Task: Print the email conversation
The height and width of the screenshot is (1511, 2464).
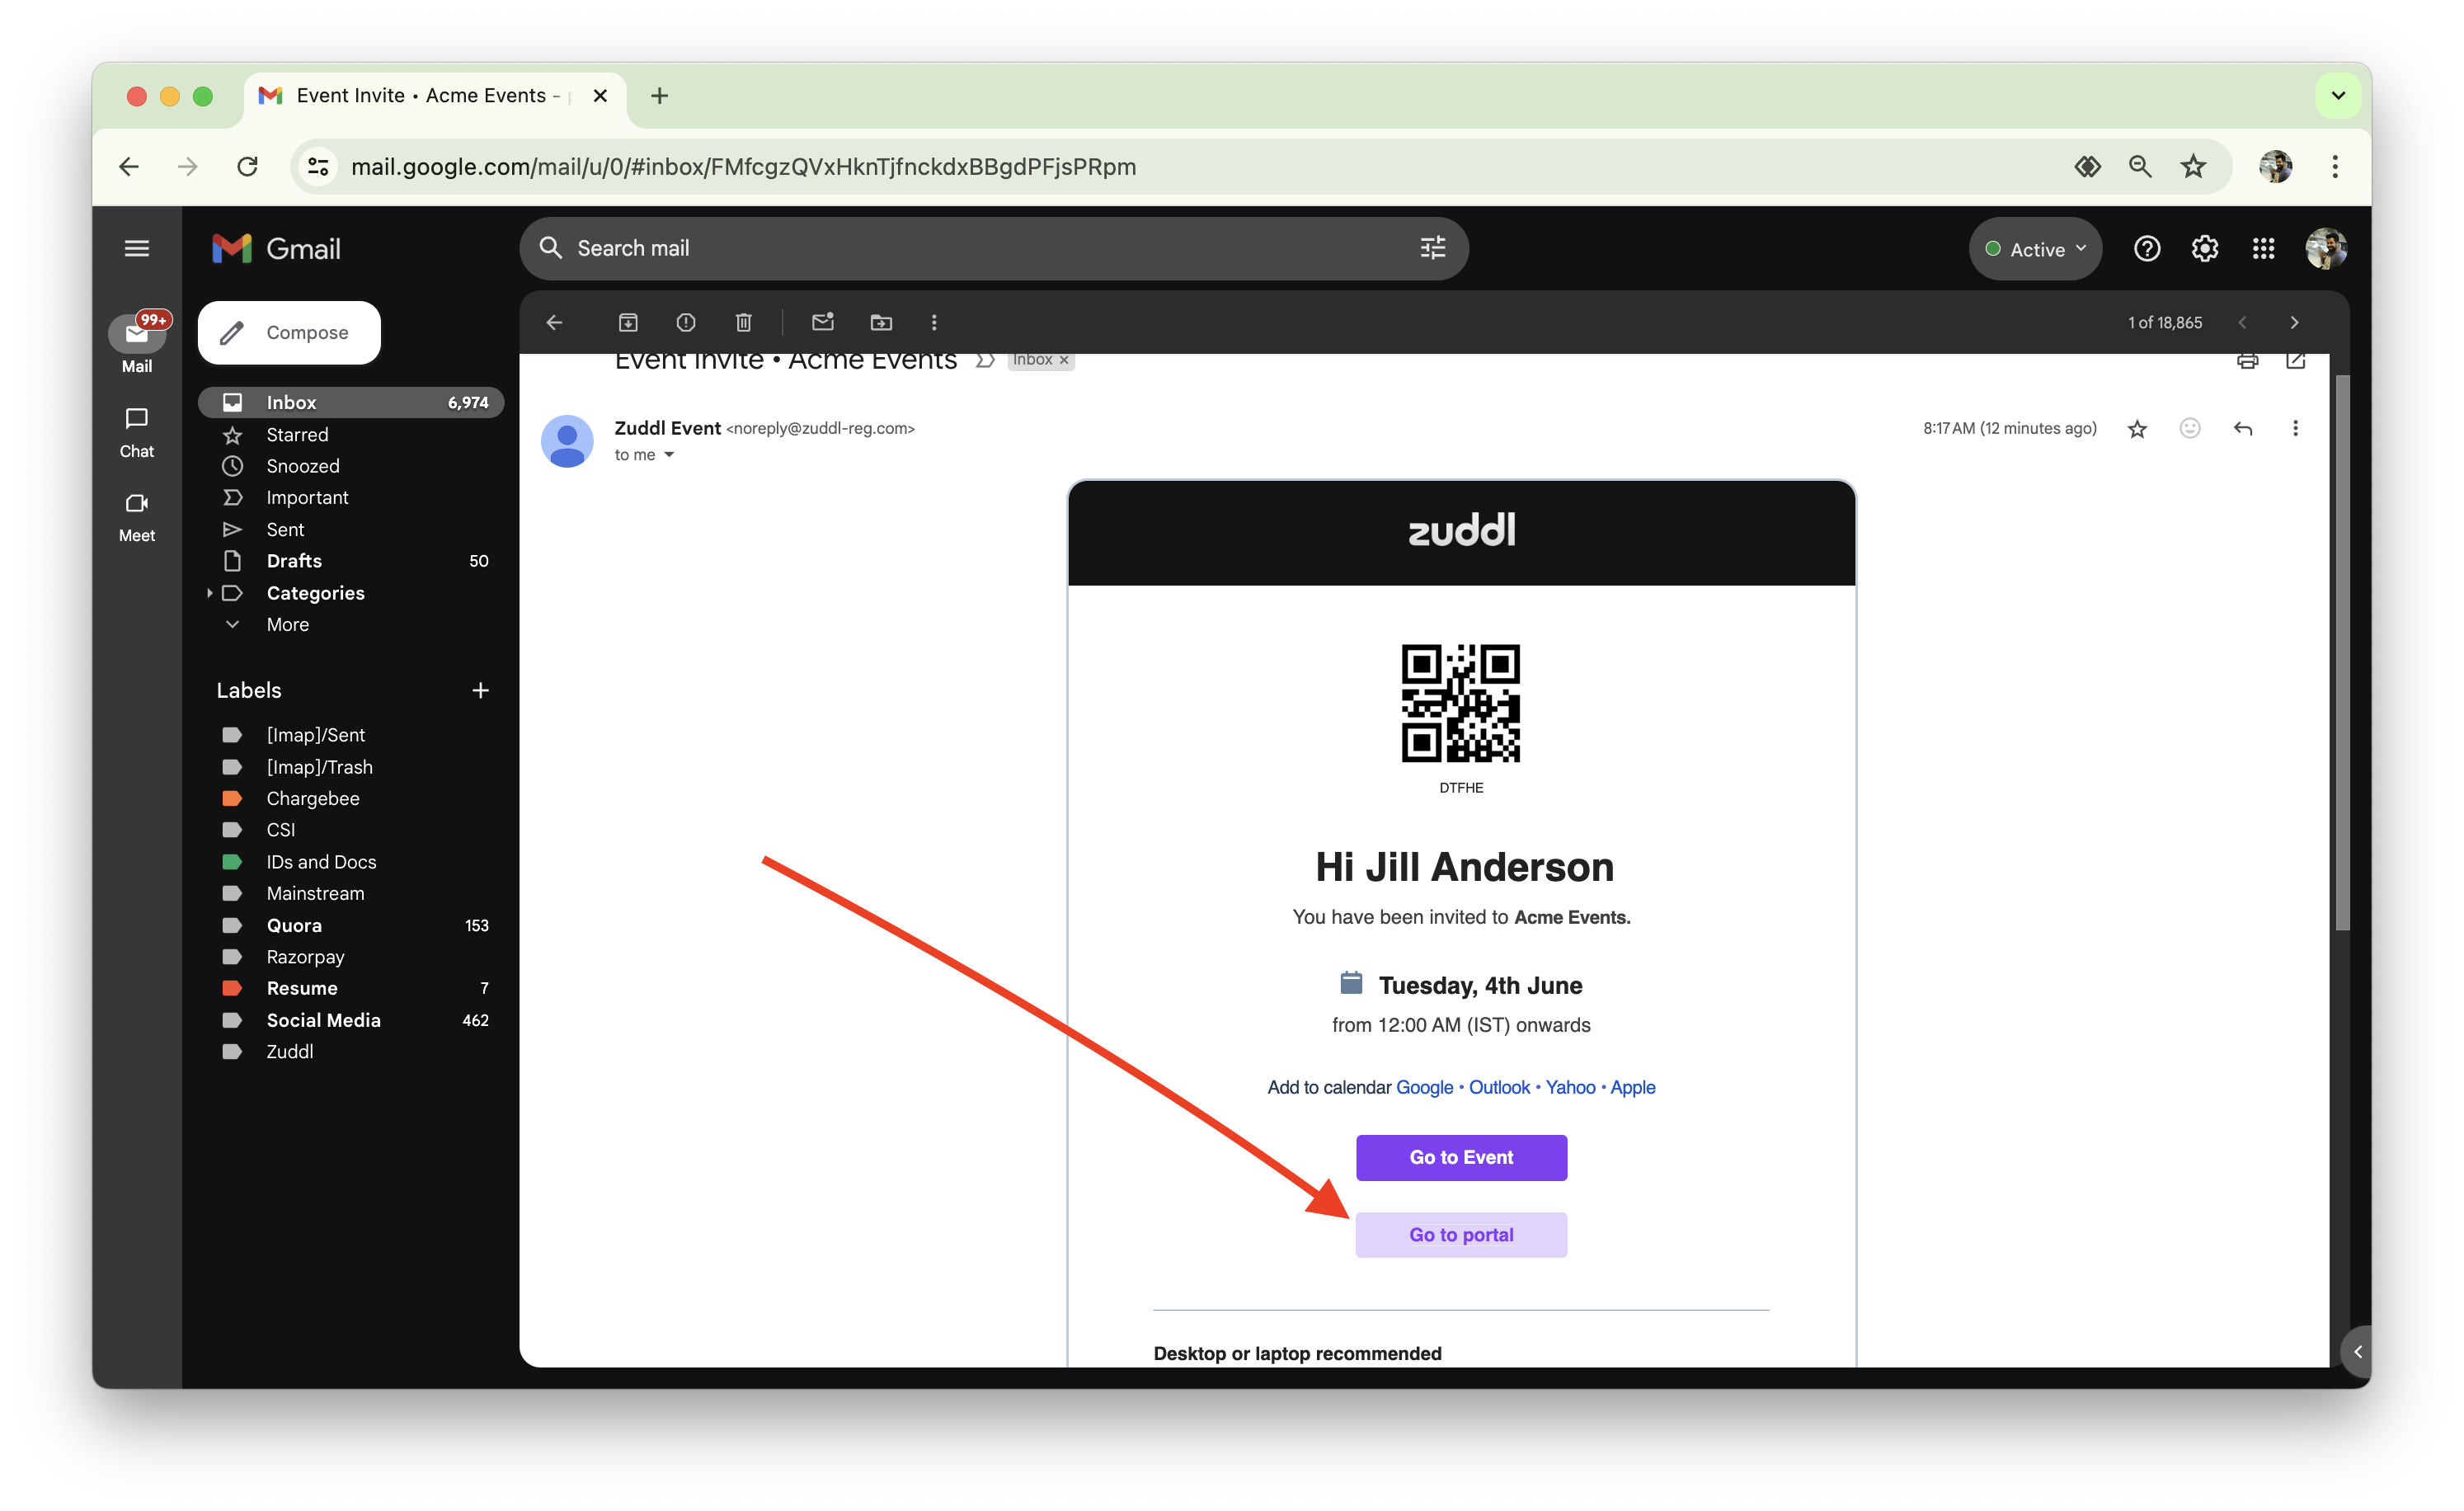Action: [2247, 361]
